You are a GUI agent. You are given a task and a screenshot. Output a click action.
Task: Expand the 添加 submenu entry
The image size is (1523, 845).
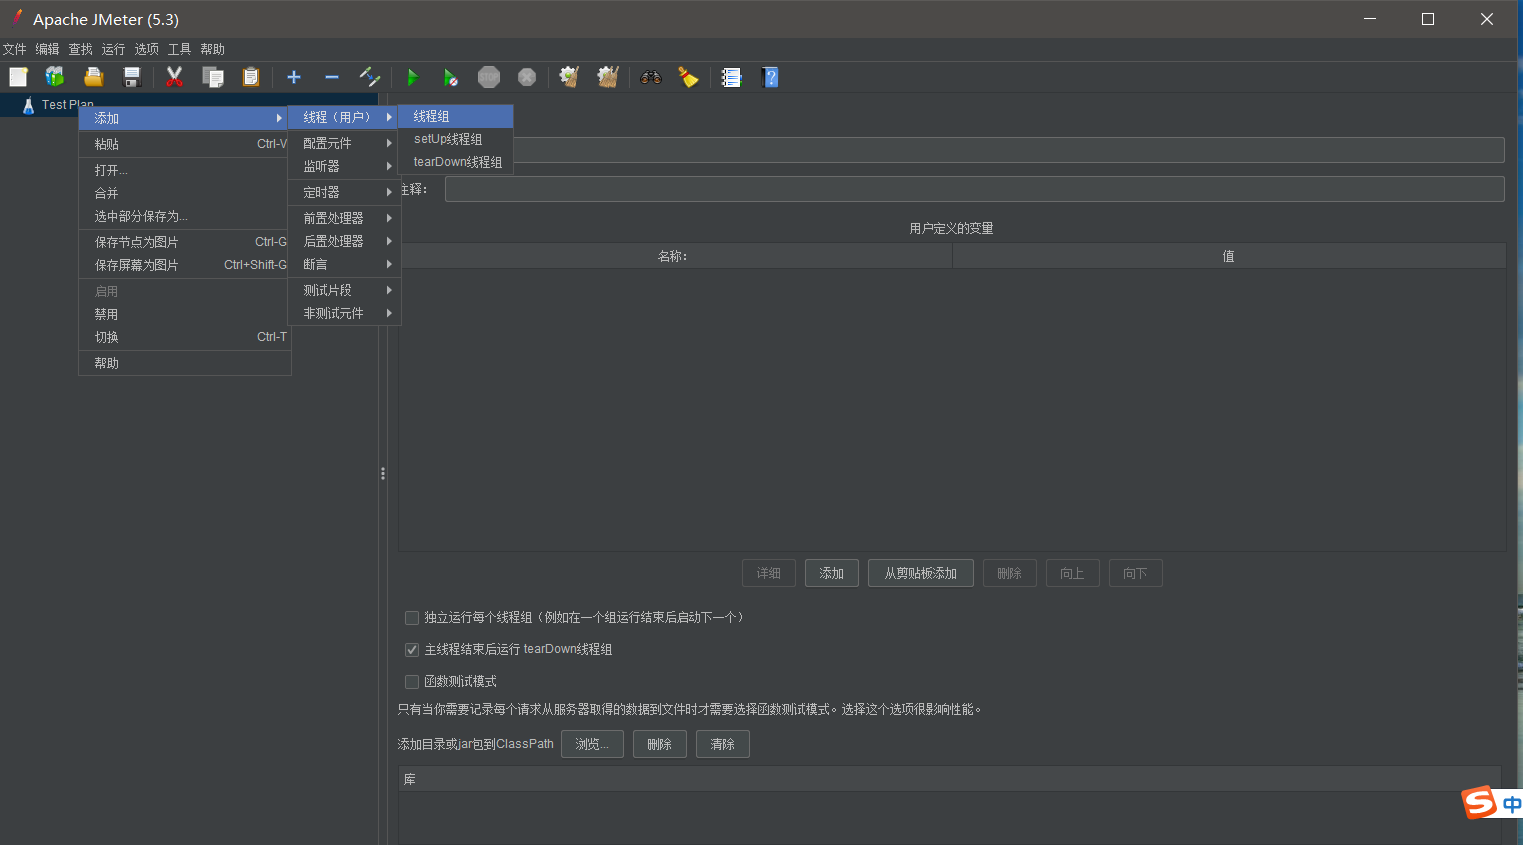pyautogui.click(x=184, y=118)
